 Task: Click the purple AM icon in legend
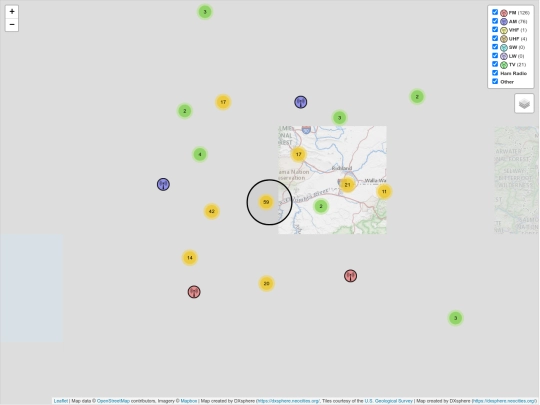click(x=504, y=22)
